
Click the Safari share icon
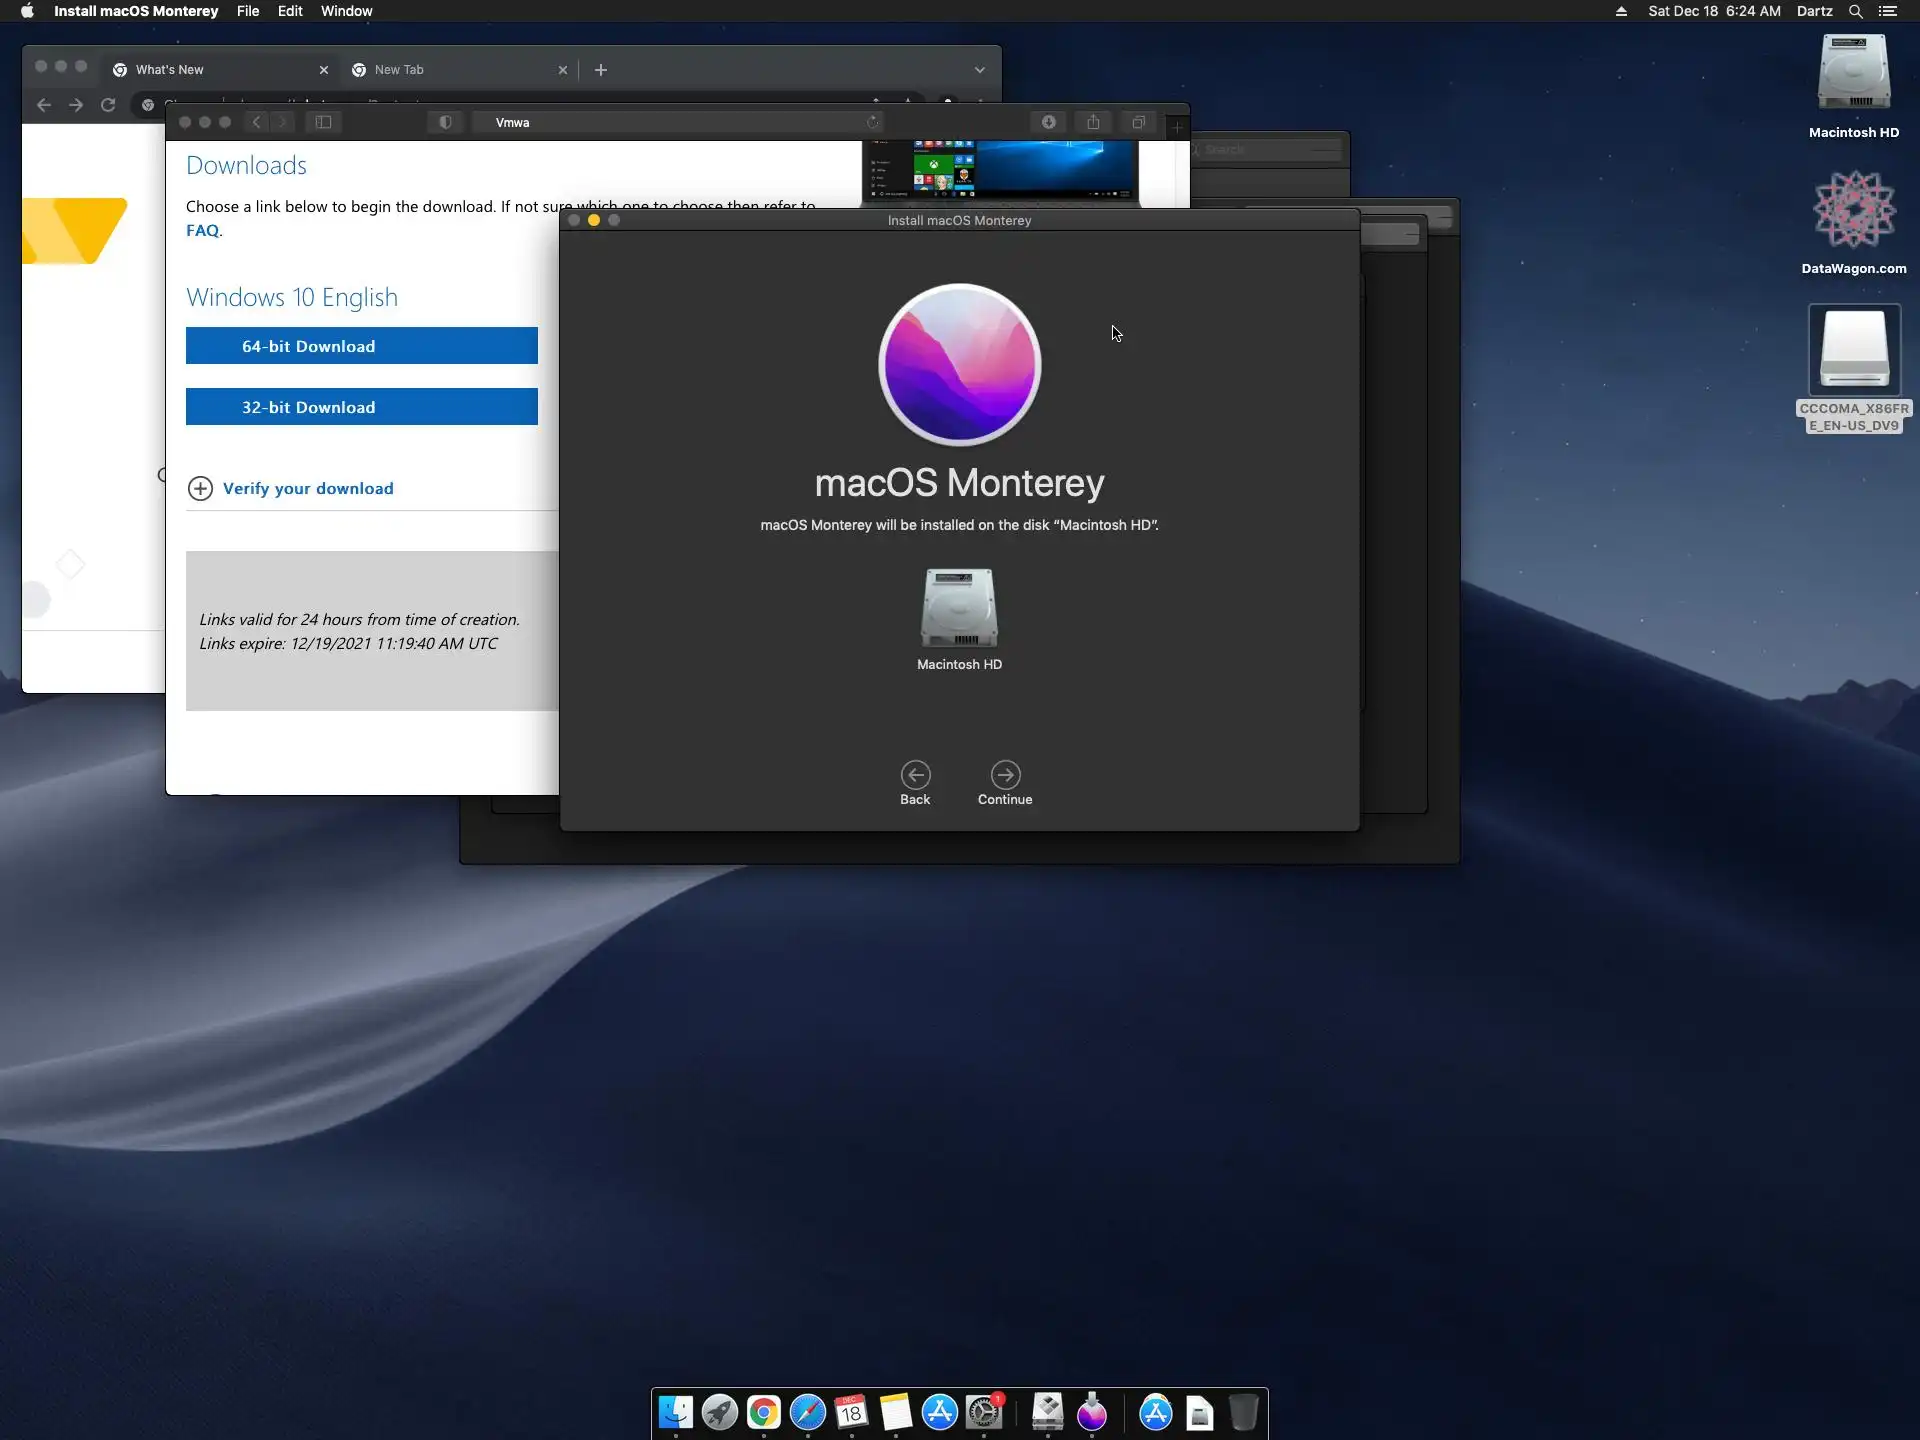pyautogui.click(x=1093, y=122)
